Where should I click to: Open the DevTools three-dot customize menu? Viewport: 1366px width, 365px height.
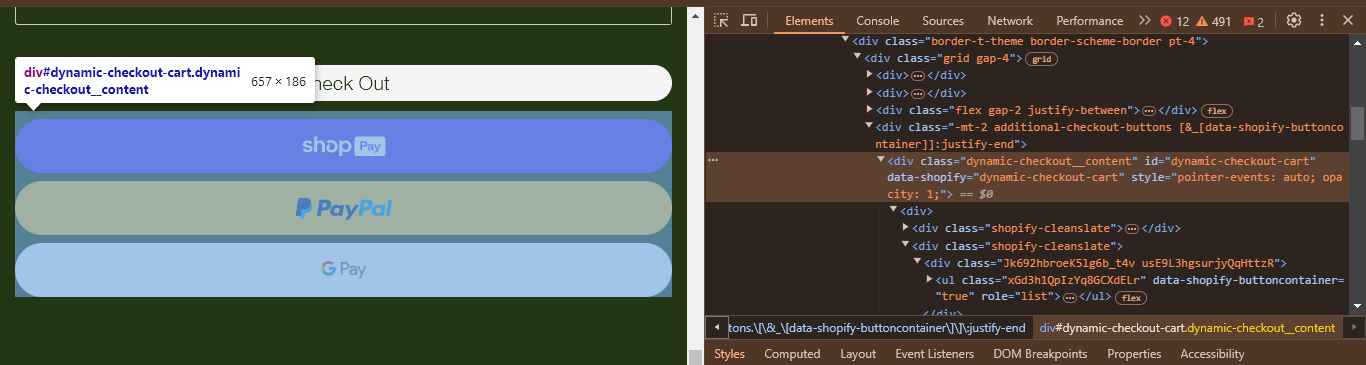pyautogui.click(x=1321, y=20)
